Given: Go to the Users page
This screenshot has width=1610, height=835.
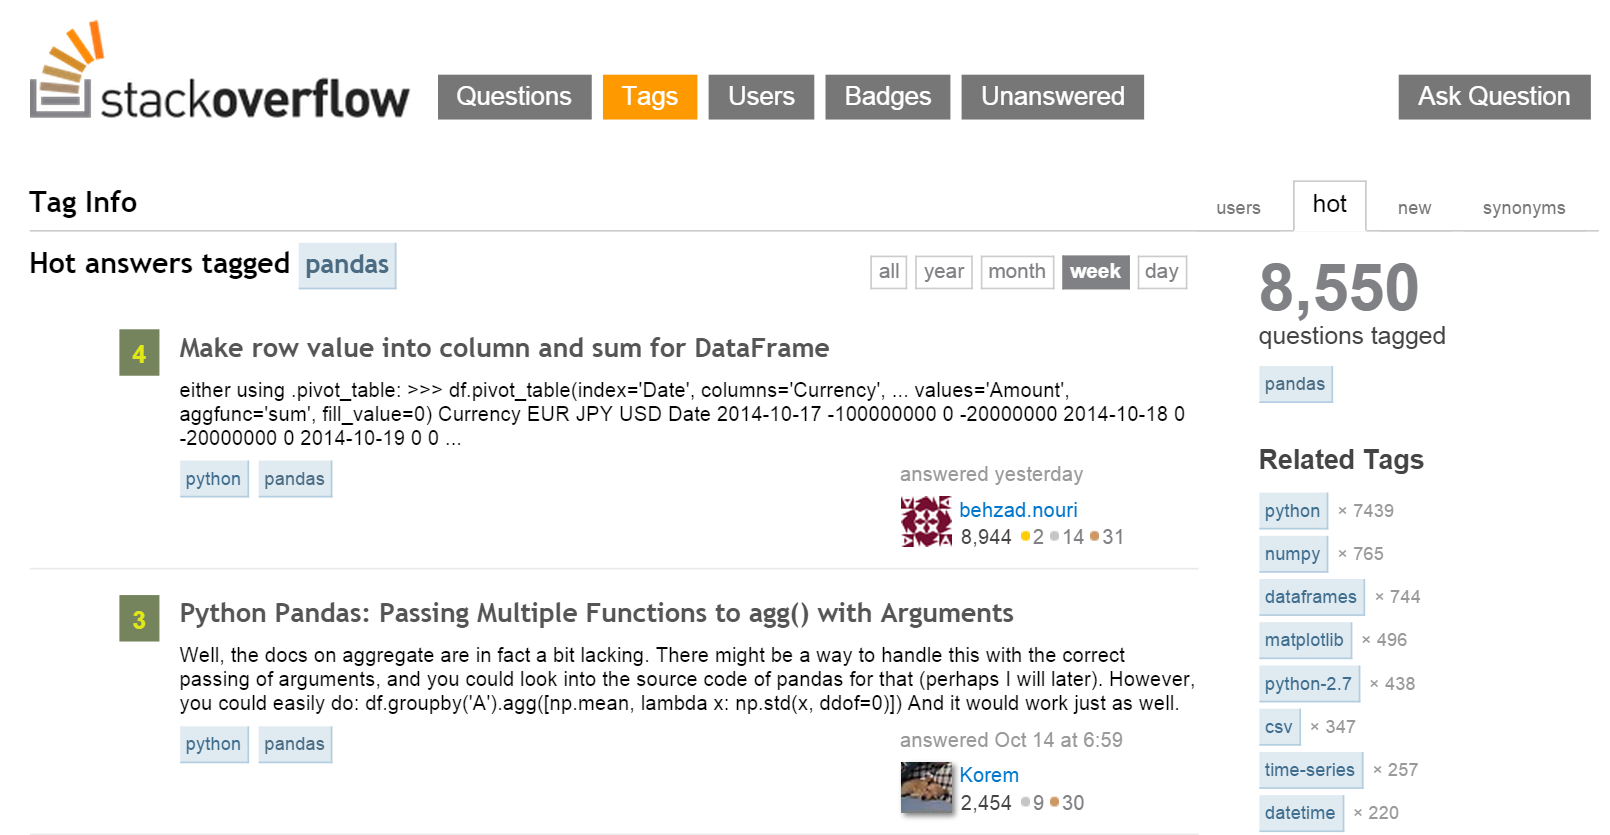Looking at the screenshot, I should click(x=761, y=97).
